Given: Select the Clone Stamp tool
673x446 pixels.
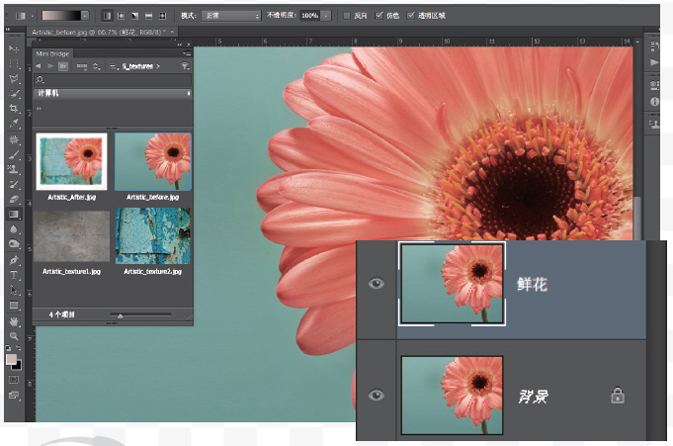Looking at the screenshot, I should (x=14, y=169).
